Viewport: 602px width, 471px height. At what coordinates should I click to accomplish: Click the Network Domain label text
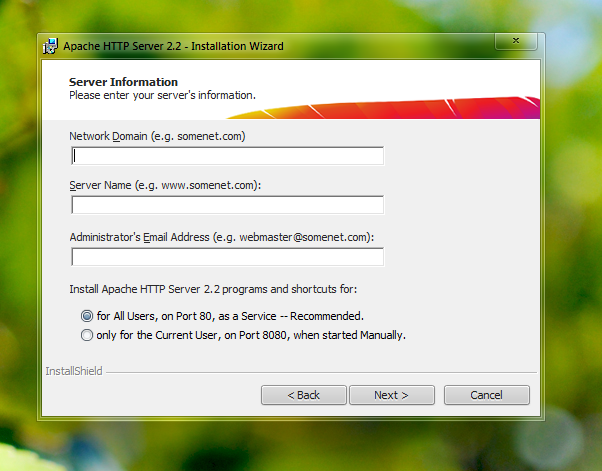tap(157, 136)
